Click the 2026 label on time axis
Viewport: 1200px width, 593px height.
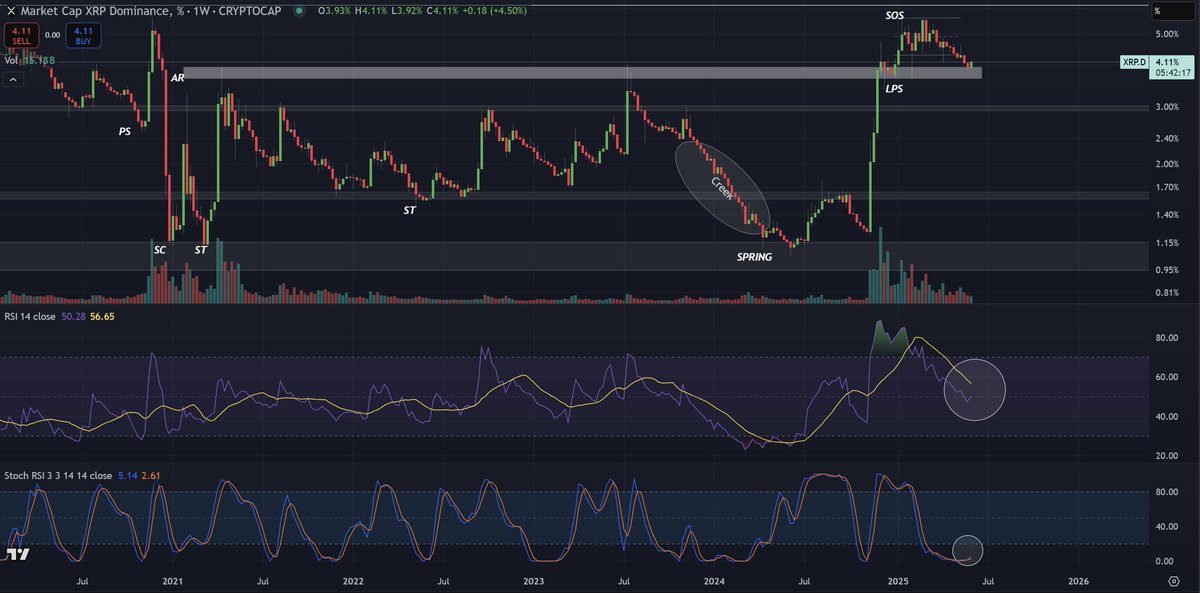pos(1078,580)
